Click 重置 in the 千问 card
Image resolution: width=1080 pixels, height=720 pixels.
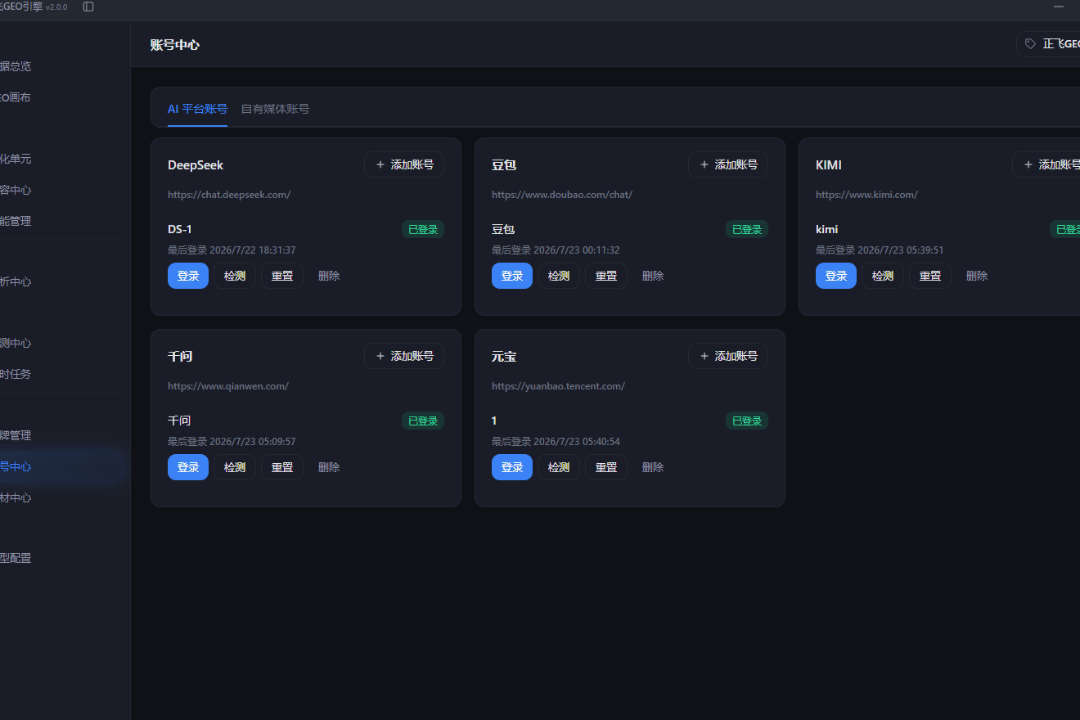(282, 467)
